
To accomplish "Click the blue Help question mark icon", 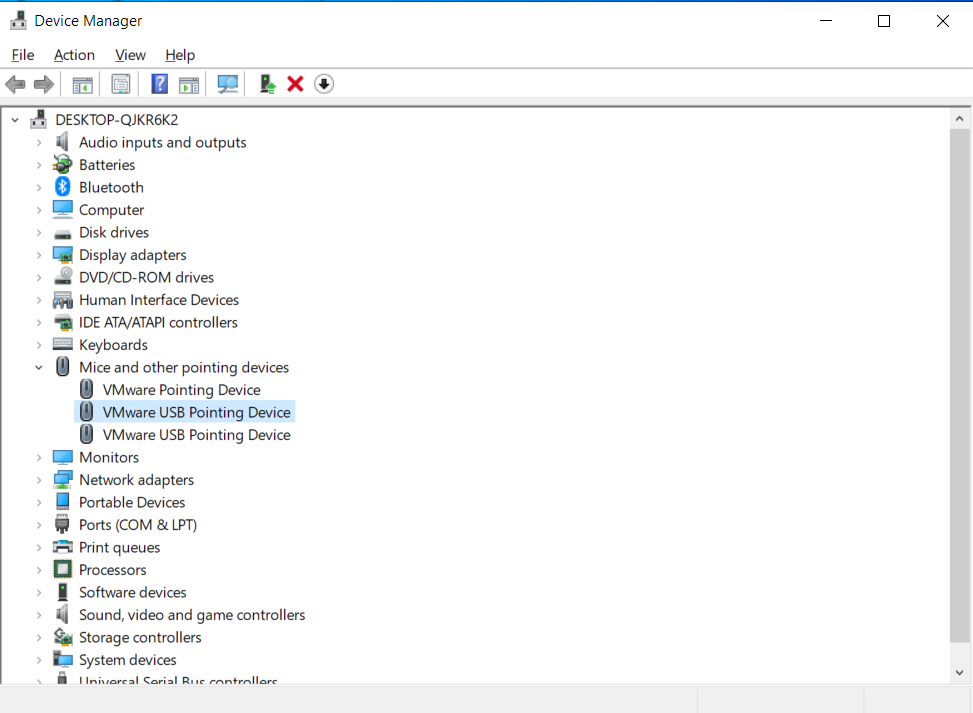I will (159, 84).
